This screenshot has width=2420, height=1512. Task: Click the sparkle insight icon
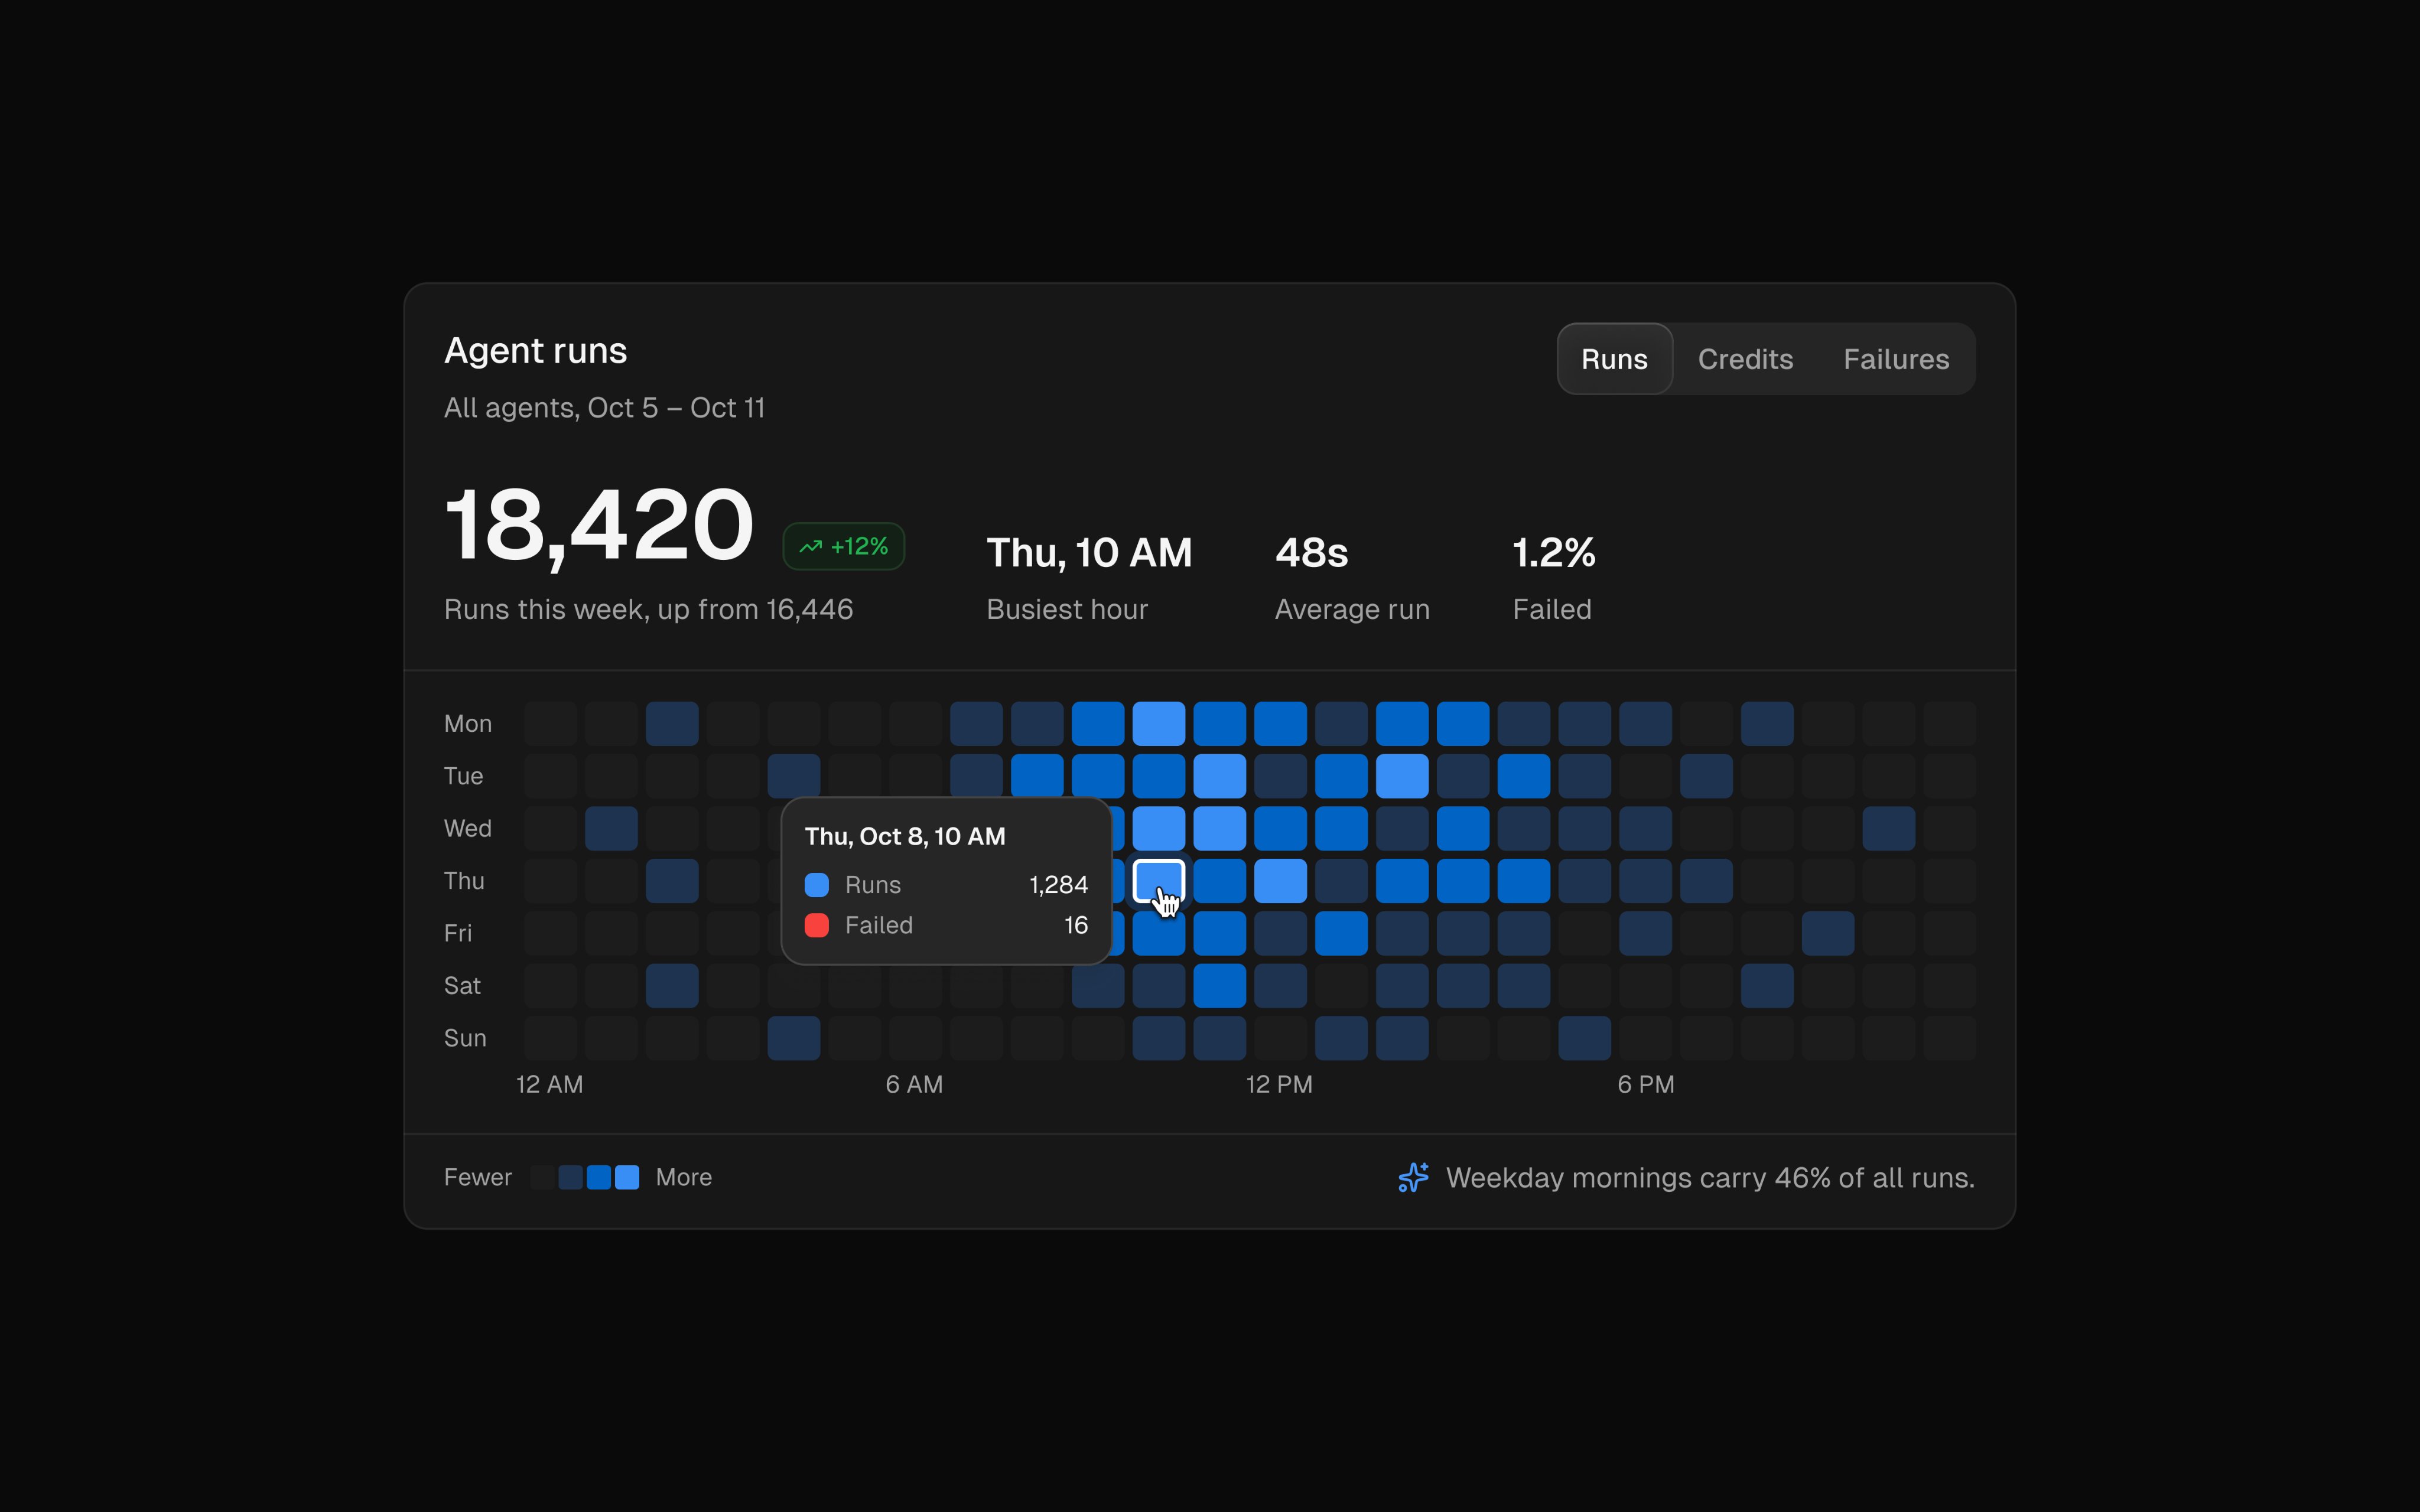[1413, 1177]
